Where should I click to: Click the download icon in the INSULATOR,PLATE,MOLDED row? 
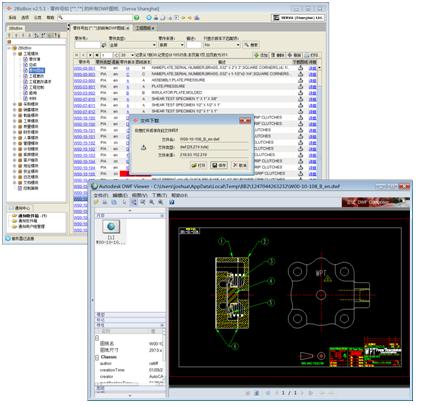point(300,93)
